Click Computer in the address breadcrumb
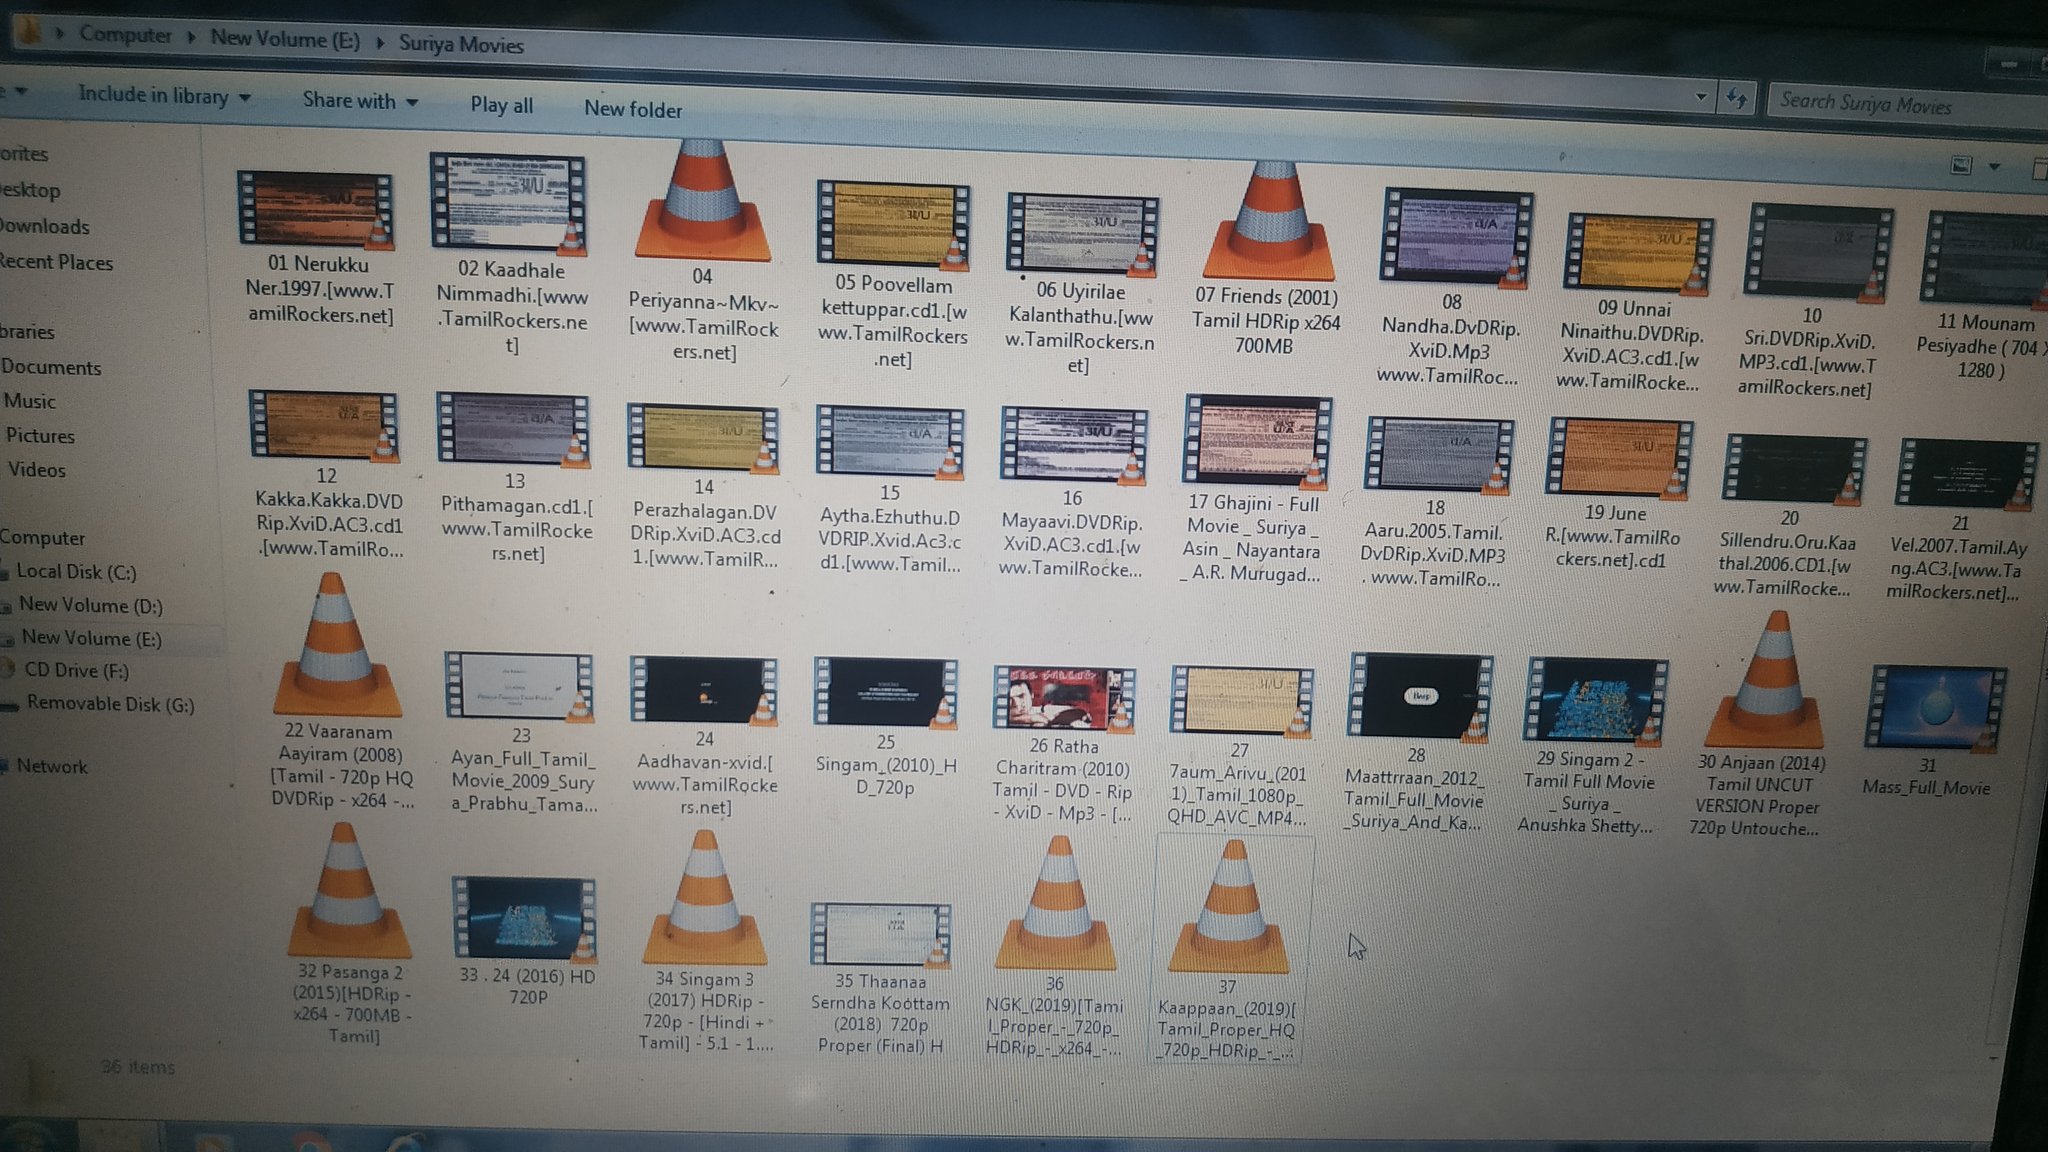The height and width of the screenshot is (1152, 2048). pyautogui.click(x=125, y=34)
